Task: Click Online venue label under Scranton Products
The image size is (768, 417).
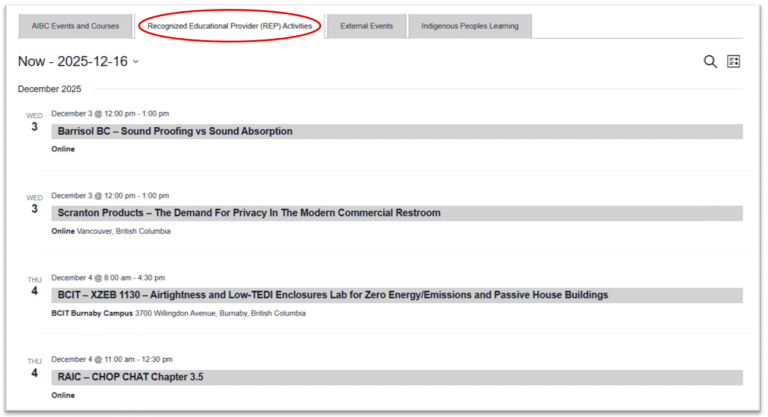Action: click(63, 231)
